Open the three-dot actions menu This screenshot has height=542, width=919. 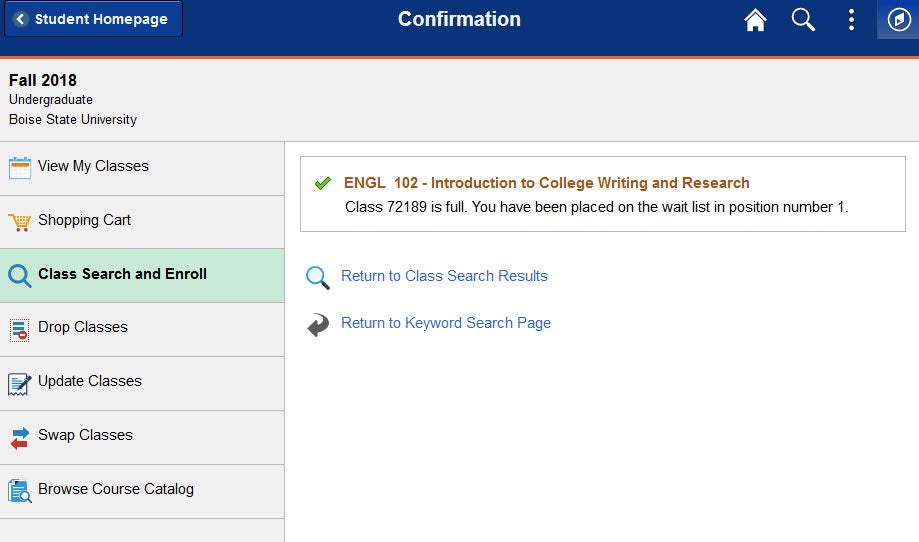(851, 19)
